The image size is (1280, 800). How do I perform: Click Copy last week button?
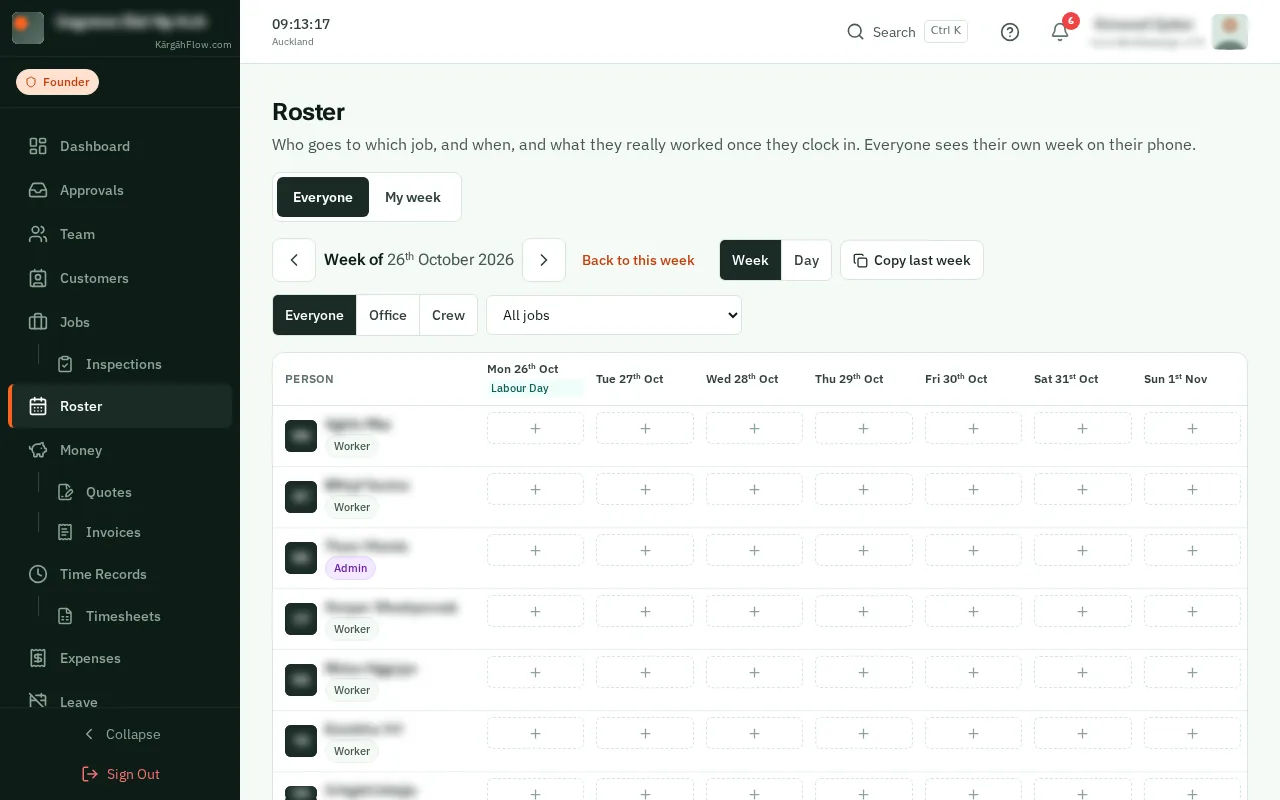coord(912,260)
